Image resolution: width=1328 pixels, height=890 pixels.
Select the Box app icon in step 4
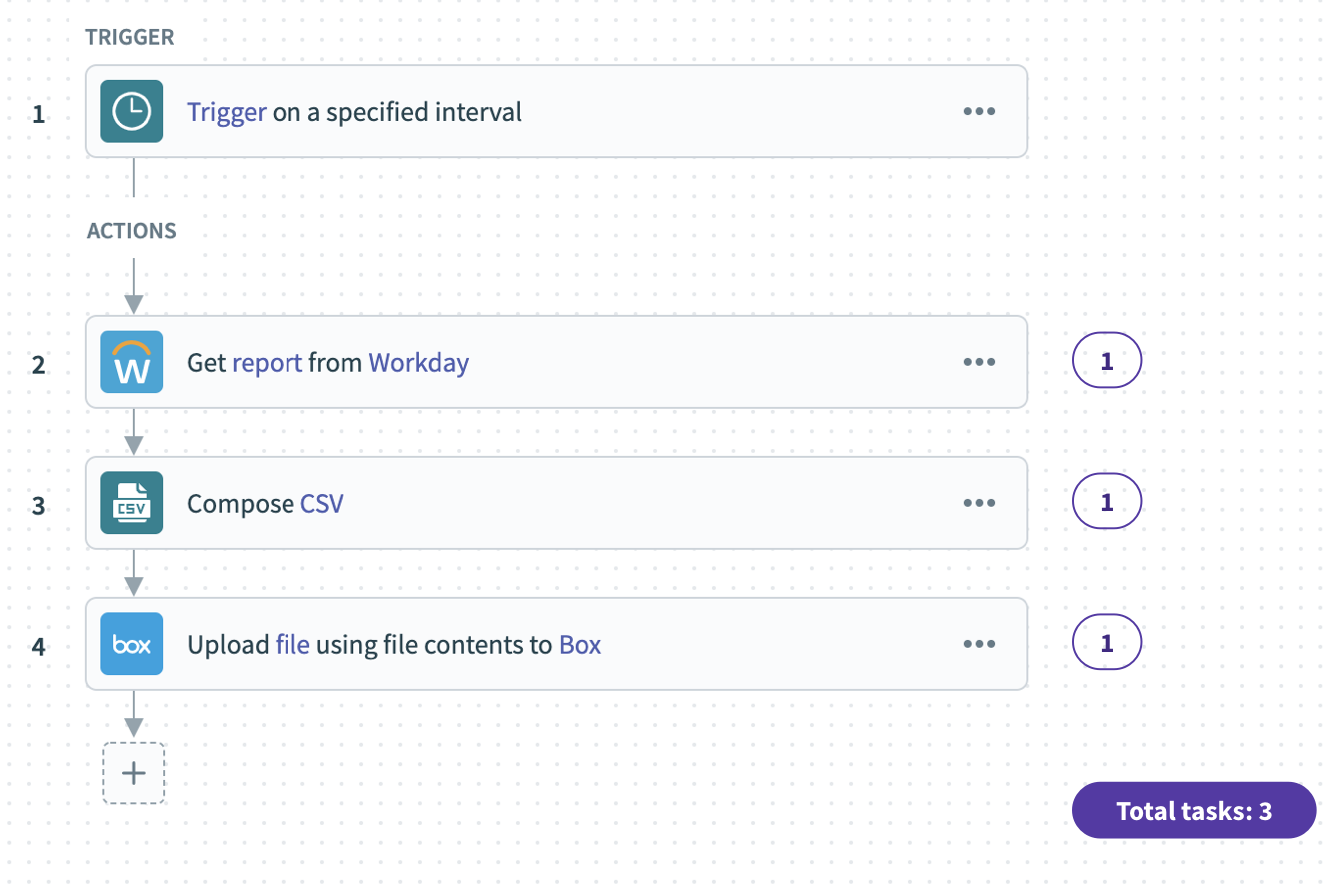click(x=131, y=644)
